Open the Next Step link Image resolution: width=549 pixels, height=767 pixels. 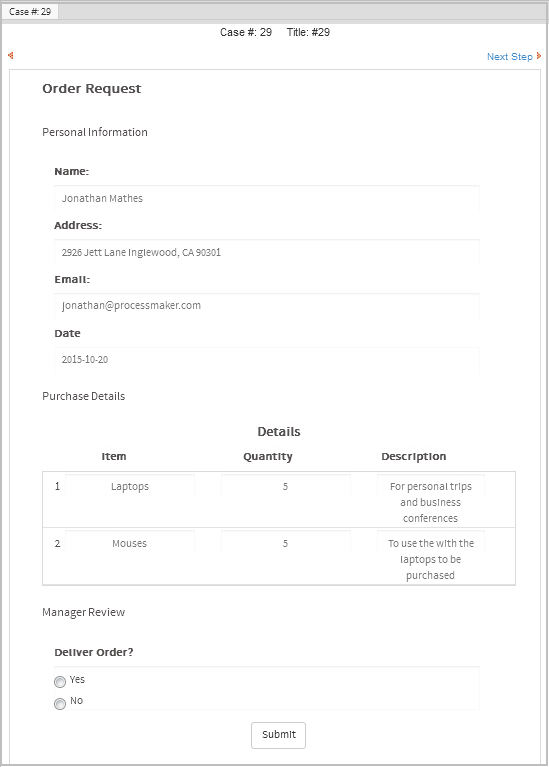pos(509,57)
